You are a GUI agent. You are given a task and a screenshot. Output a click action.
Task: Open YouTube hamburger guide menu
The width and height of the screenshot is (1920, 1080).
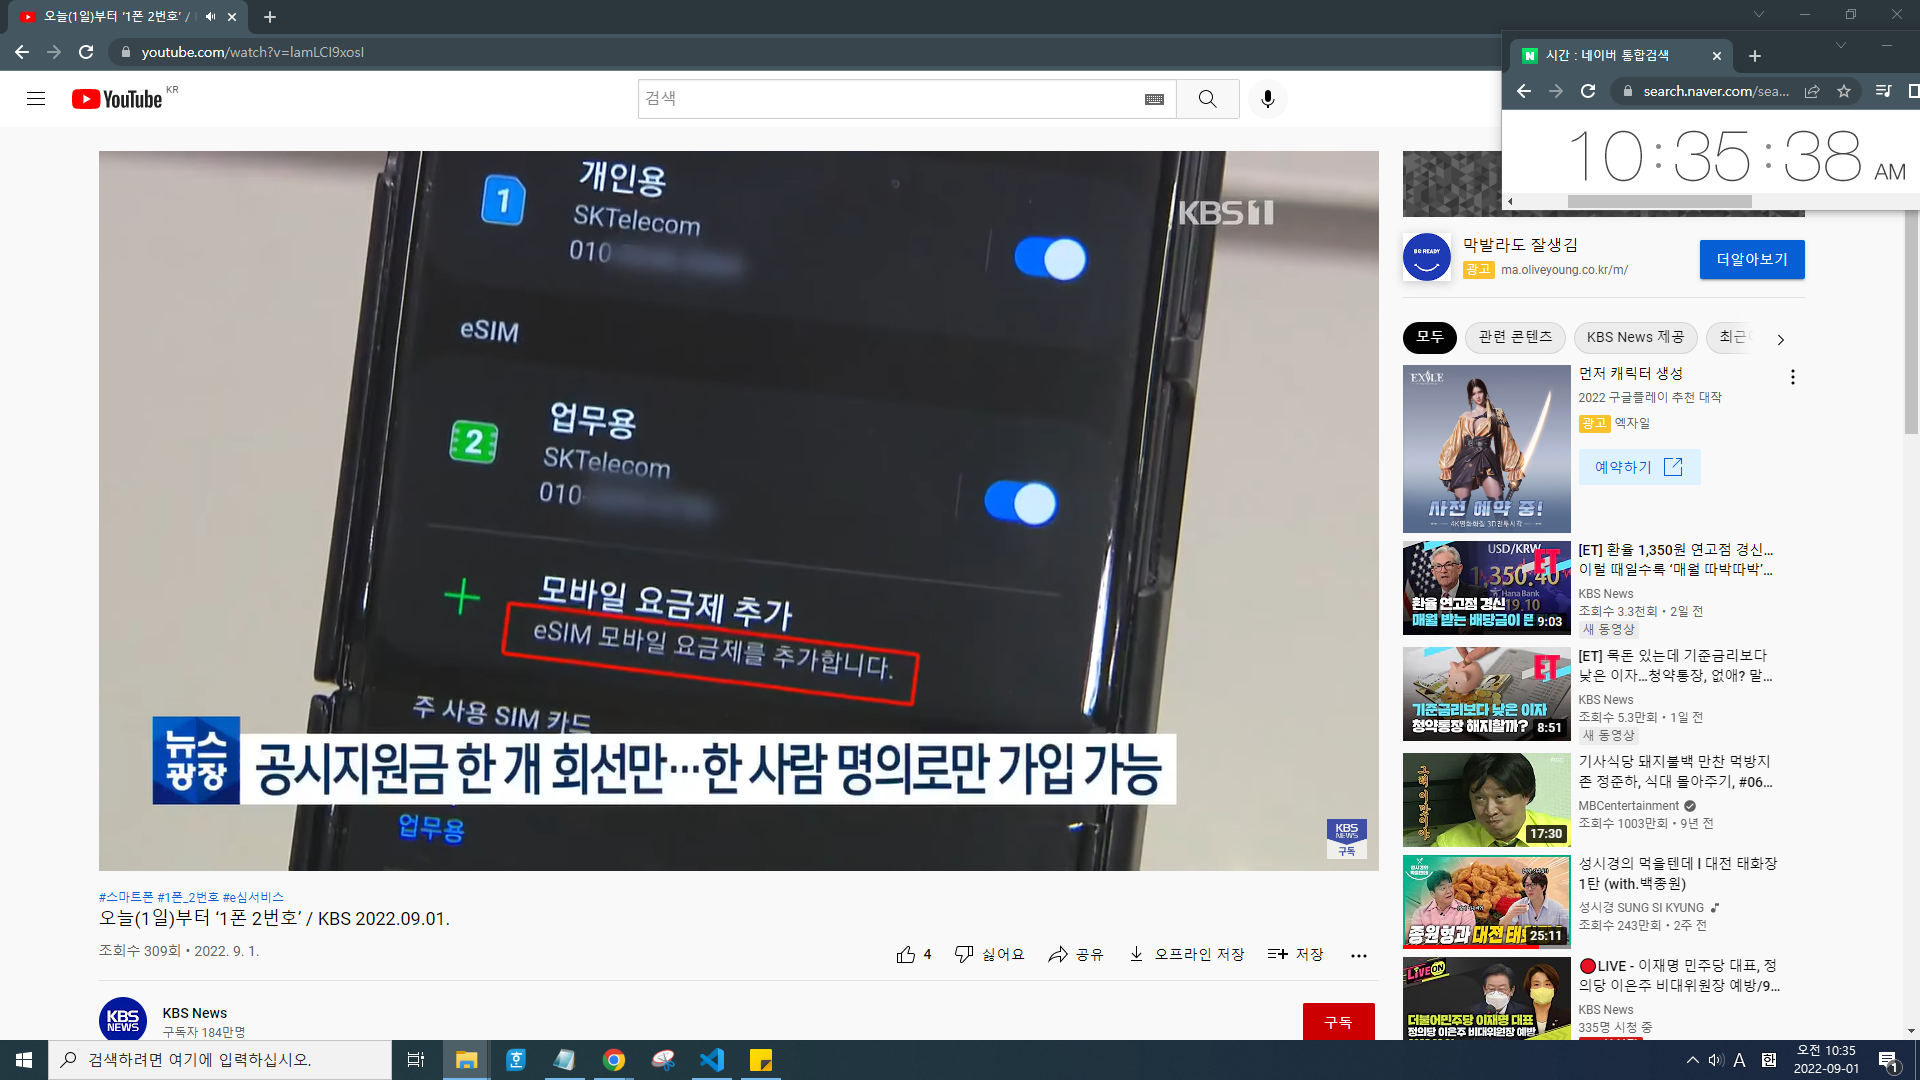[x=36, y=99]
